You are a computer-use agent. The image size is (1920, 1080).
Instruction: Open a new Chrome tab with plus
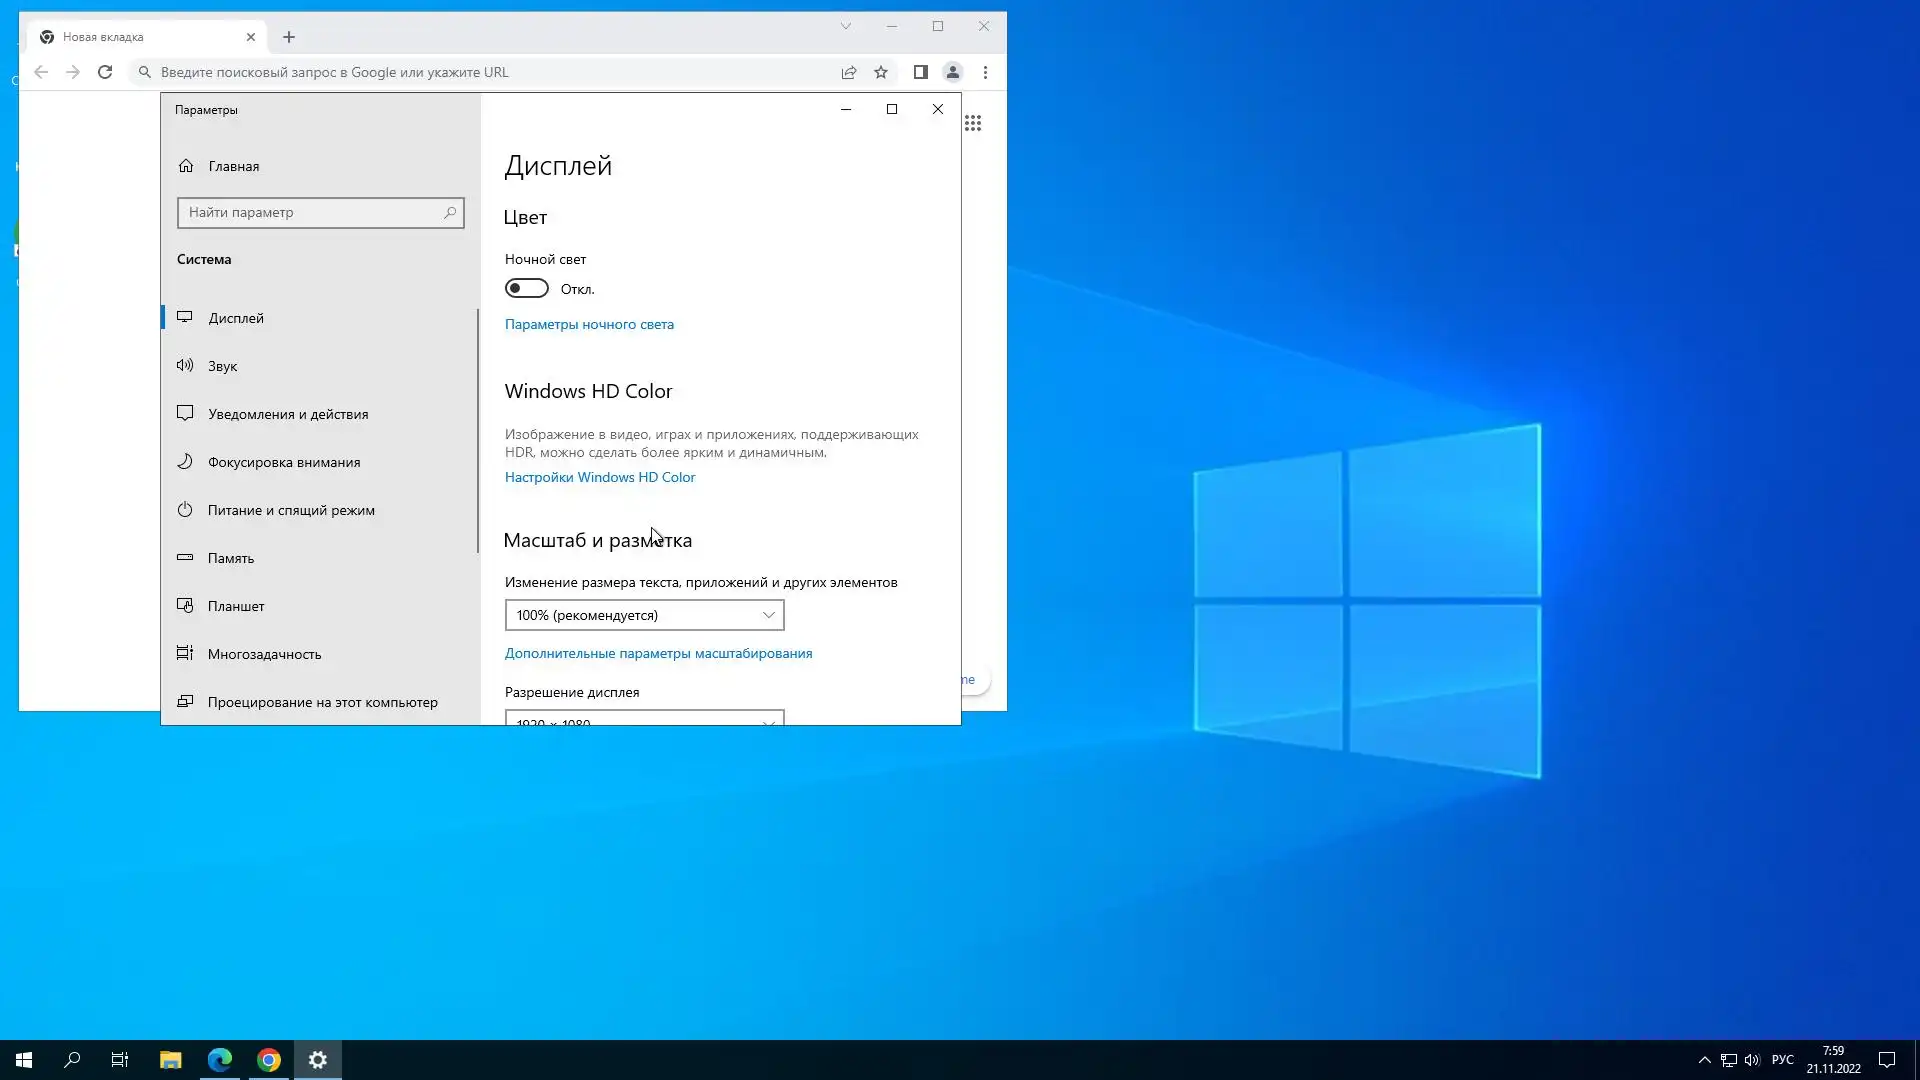click(x=289, y=37)
